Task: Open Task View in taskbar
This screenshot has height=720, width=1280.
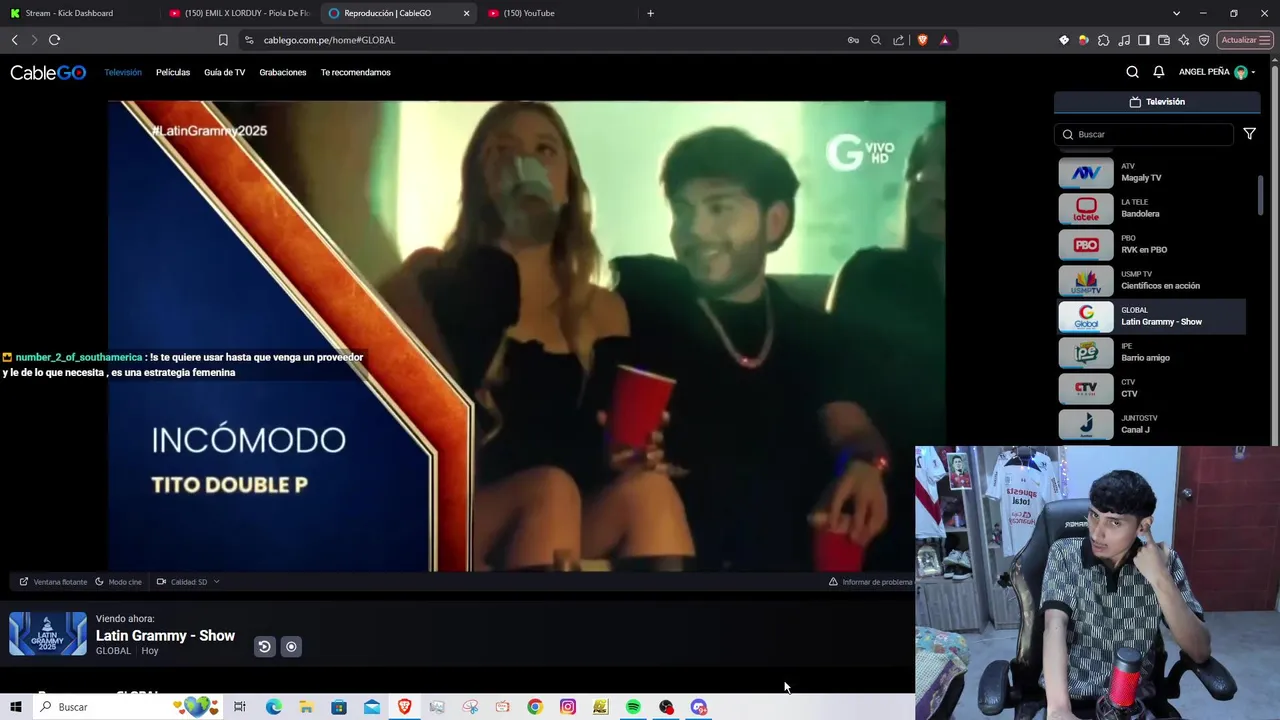Action: click(x=240, y=707)
